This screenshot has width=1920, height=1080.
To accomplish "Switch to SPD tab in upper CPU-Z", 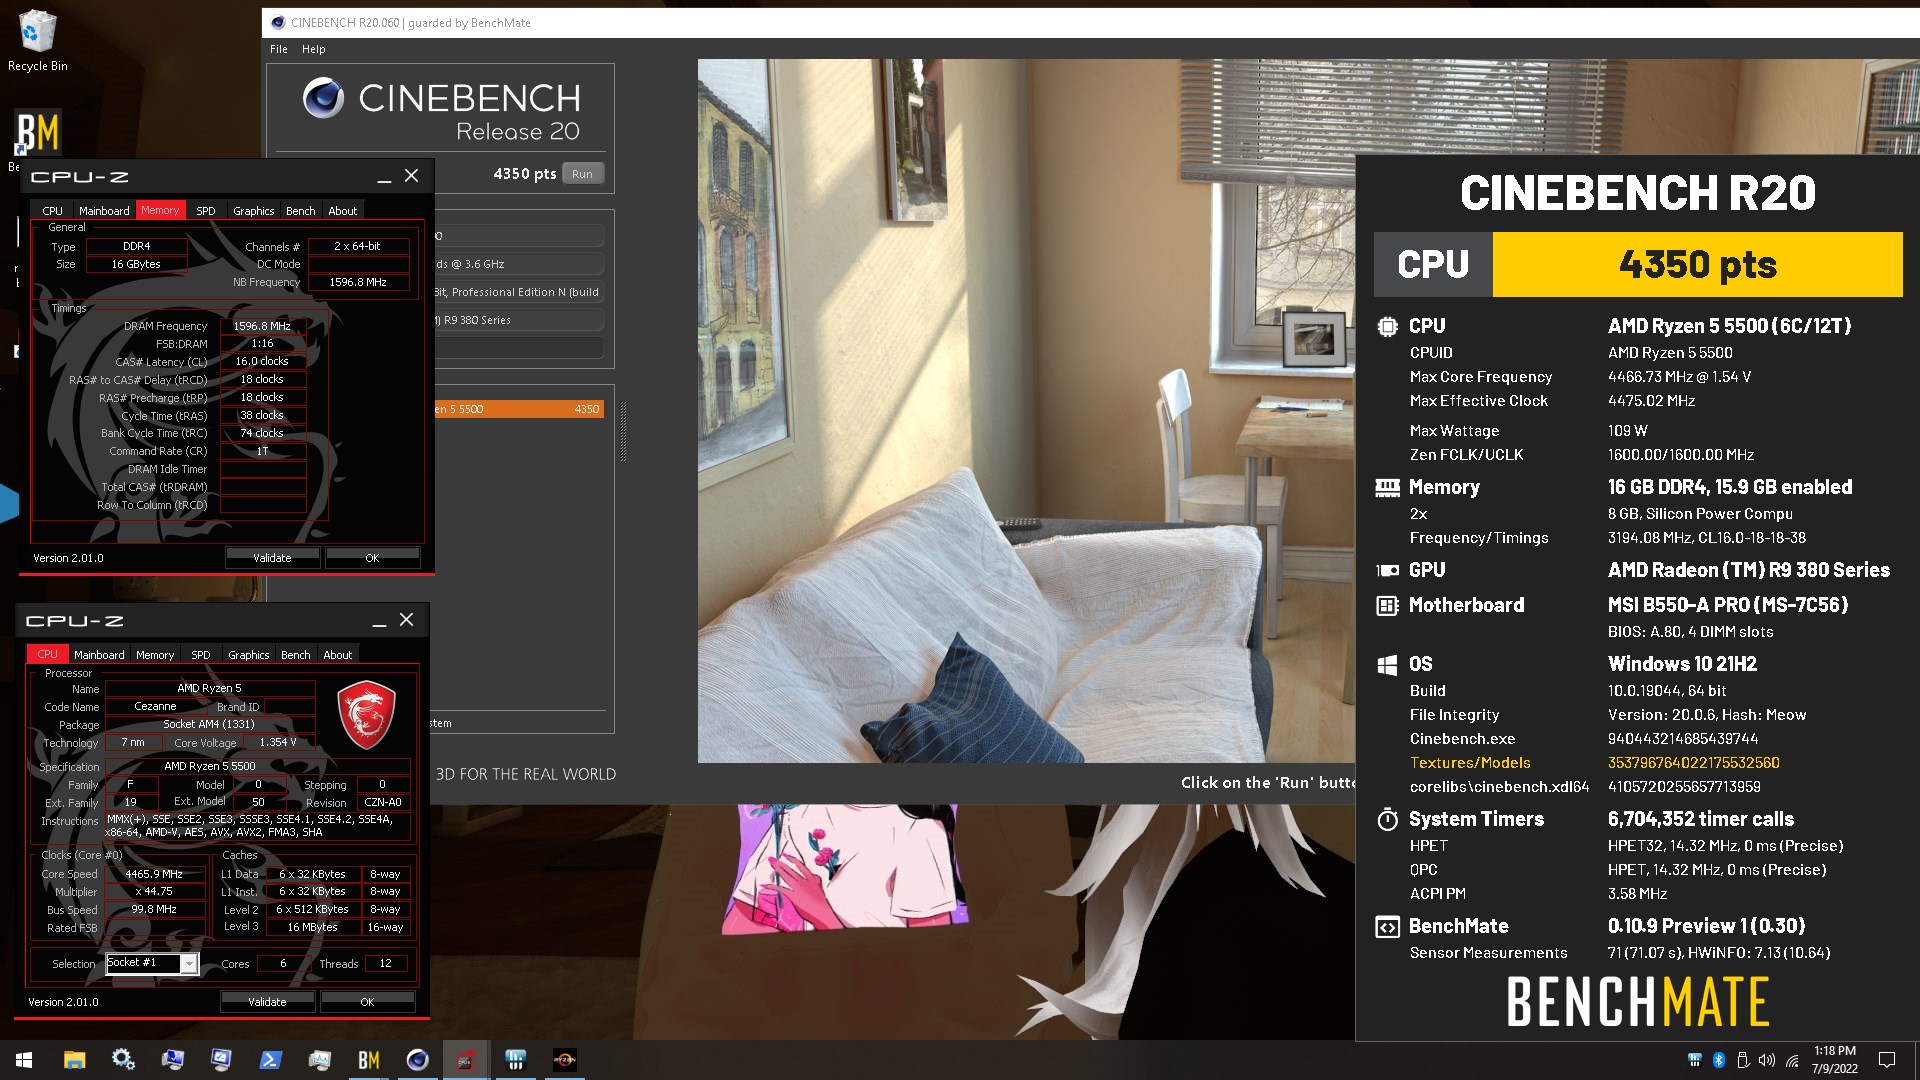I will tap(205, 211).
